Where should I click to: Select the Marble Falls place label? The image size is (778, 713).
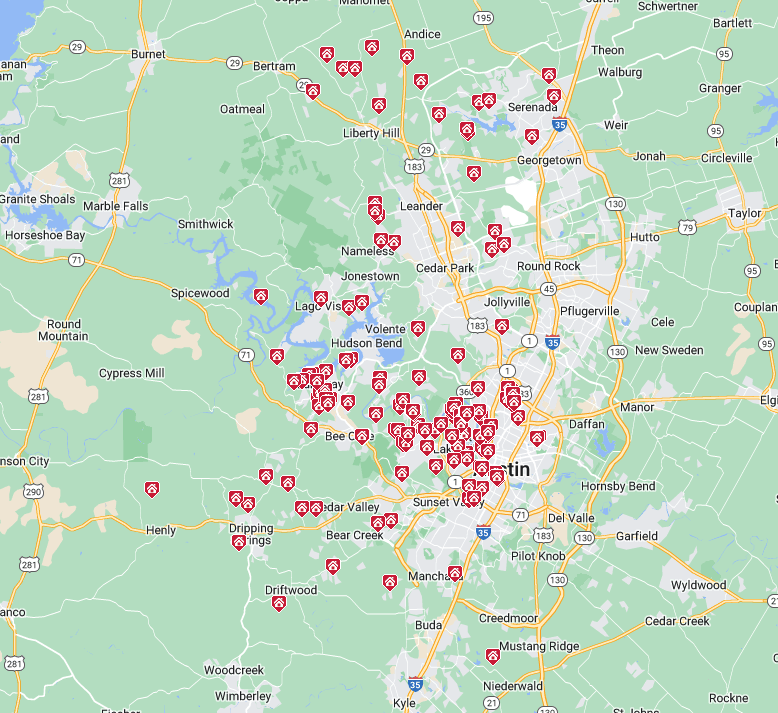[x=115, y=206]
